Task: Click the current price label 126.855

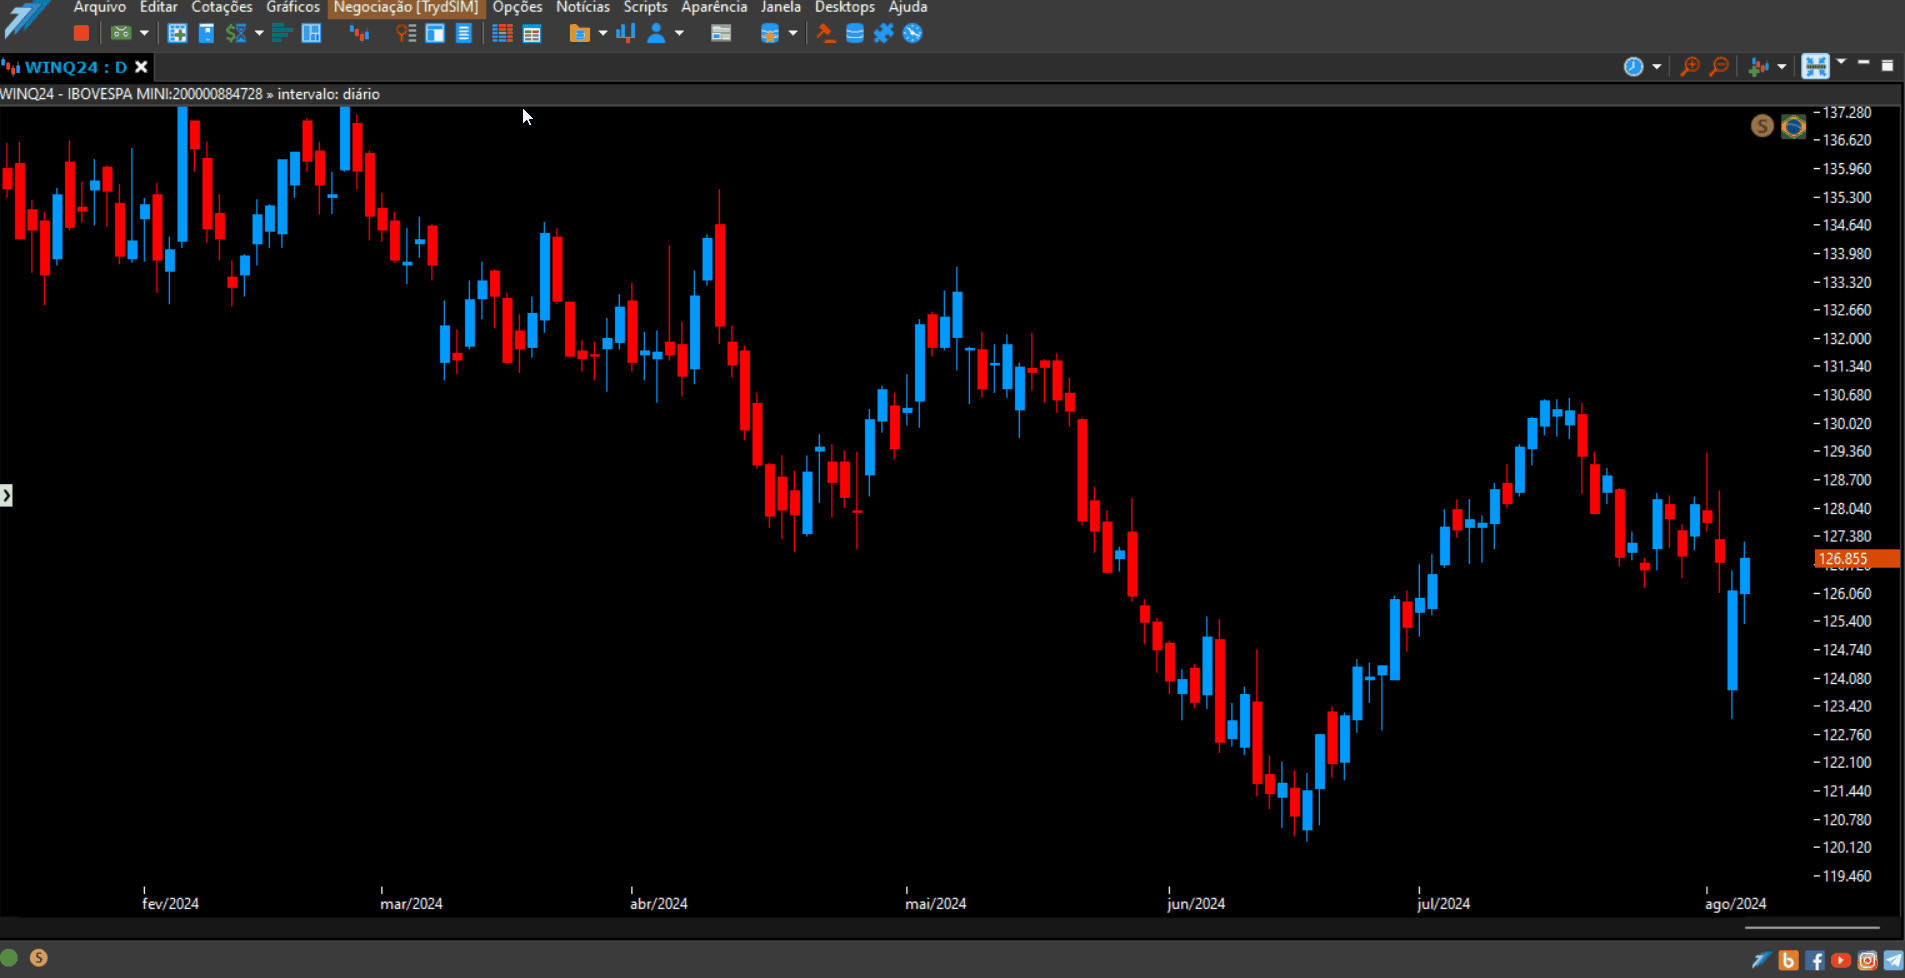Action: pos(1857,559)
